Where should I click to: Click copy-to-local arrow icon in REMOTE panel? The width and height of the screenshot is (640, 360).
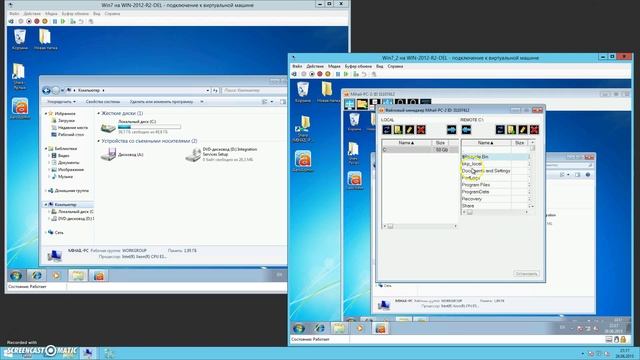pyautogui.click(x=466, y=130)
